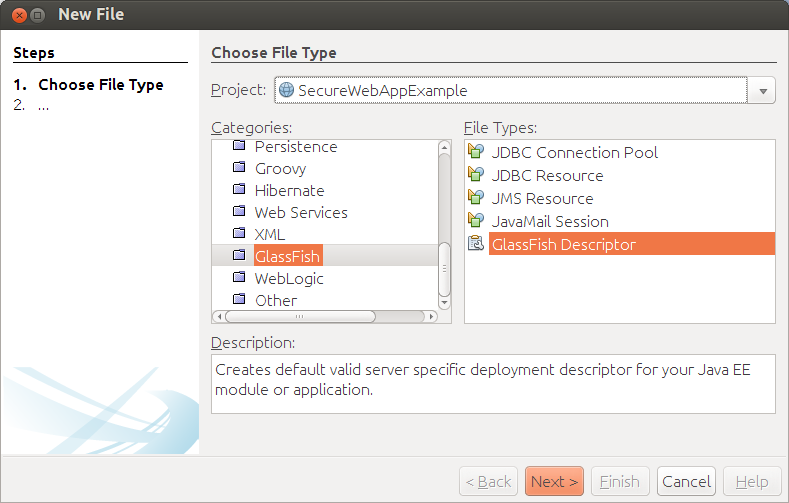Viewport: 789px width, 503px height.
Task: Click the GlassFish Descriptor file icon
Action: click(x=476, y=243)
